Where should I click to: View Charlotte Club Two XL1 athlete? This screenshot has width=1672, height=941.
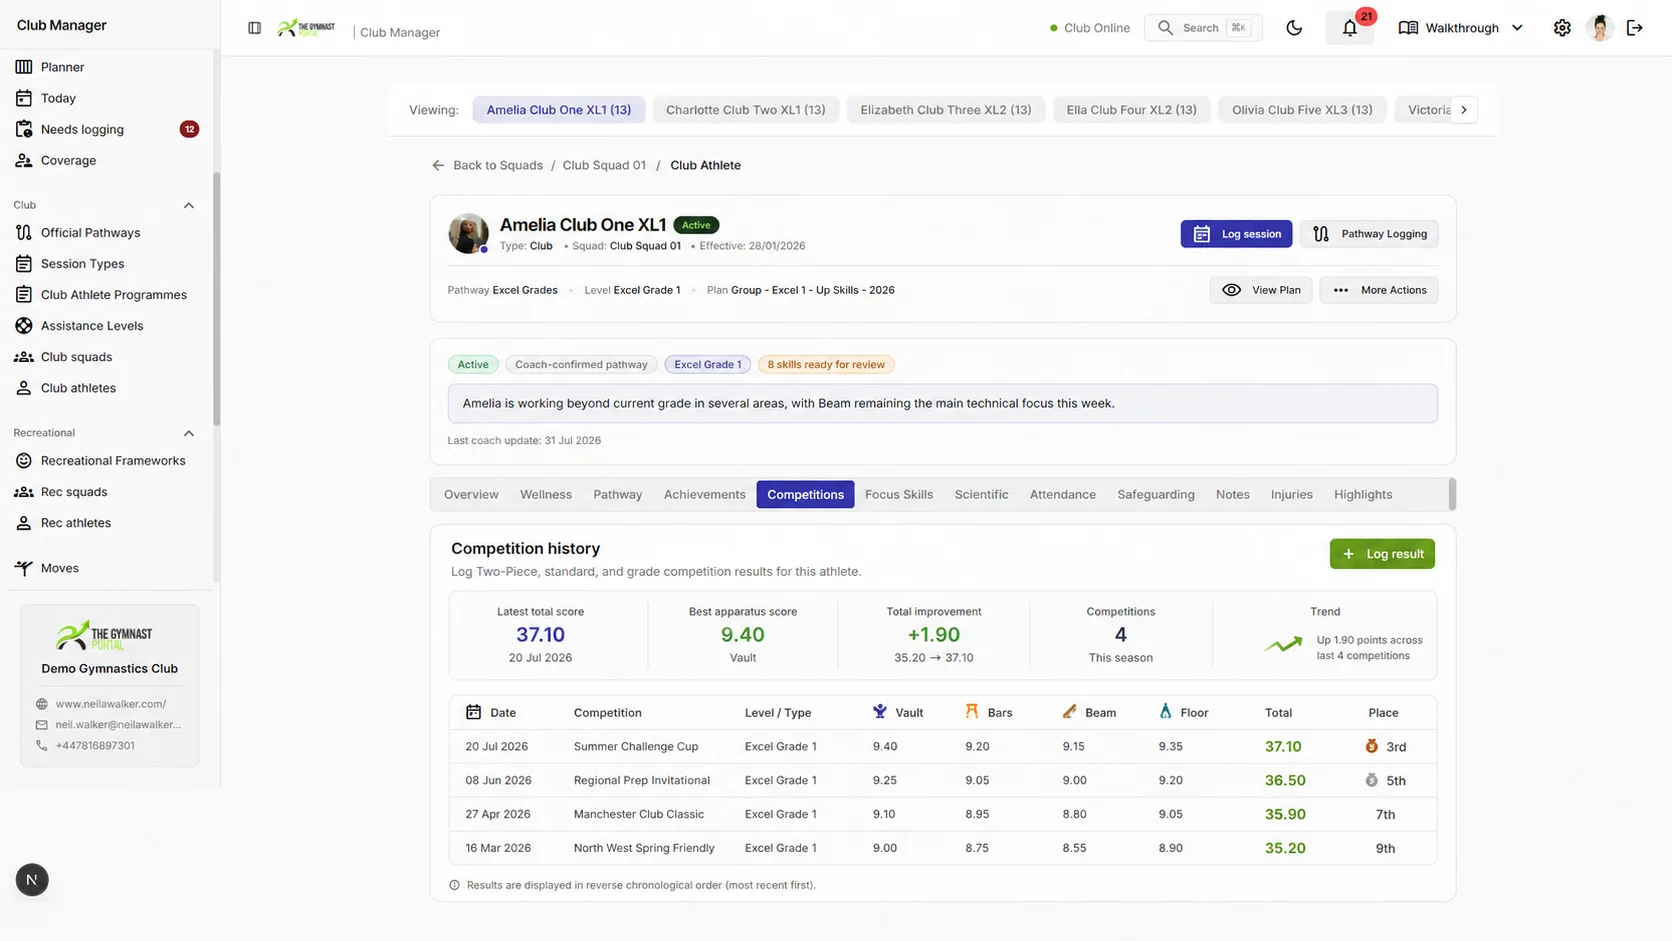point(745,110)
